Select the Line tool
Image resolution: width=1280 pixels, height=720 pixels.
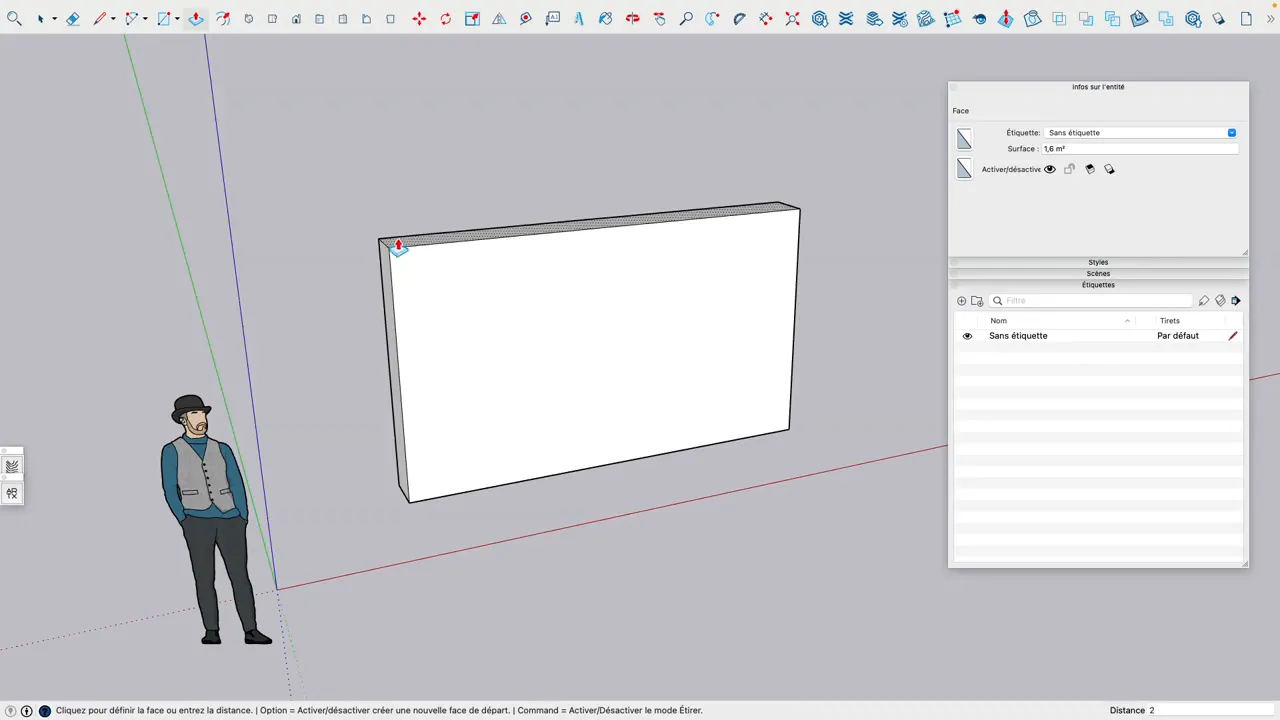(x=100, y=18)
